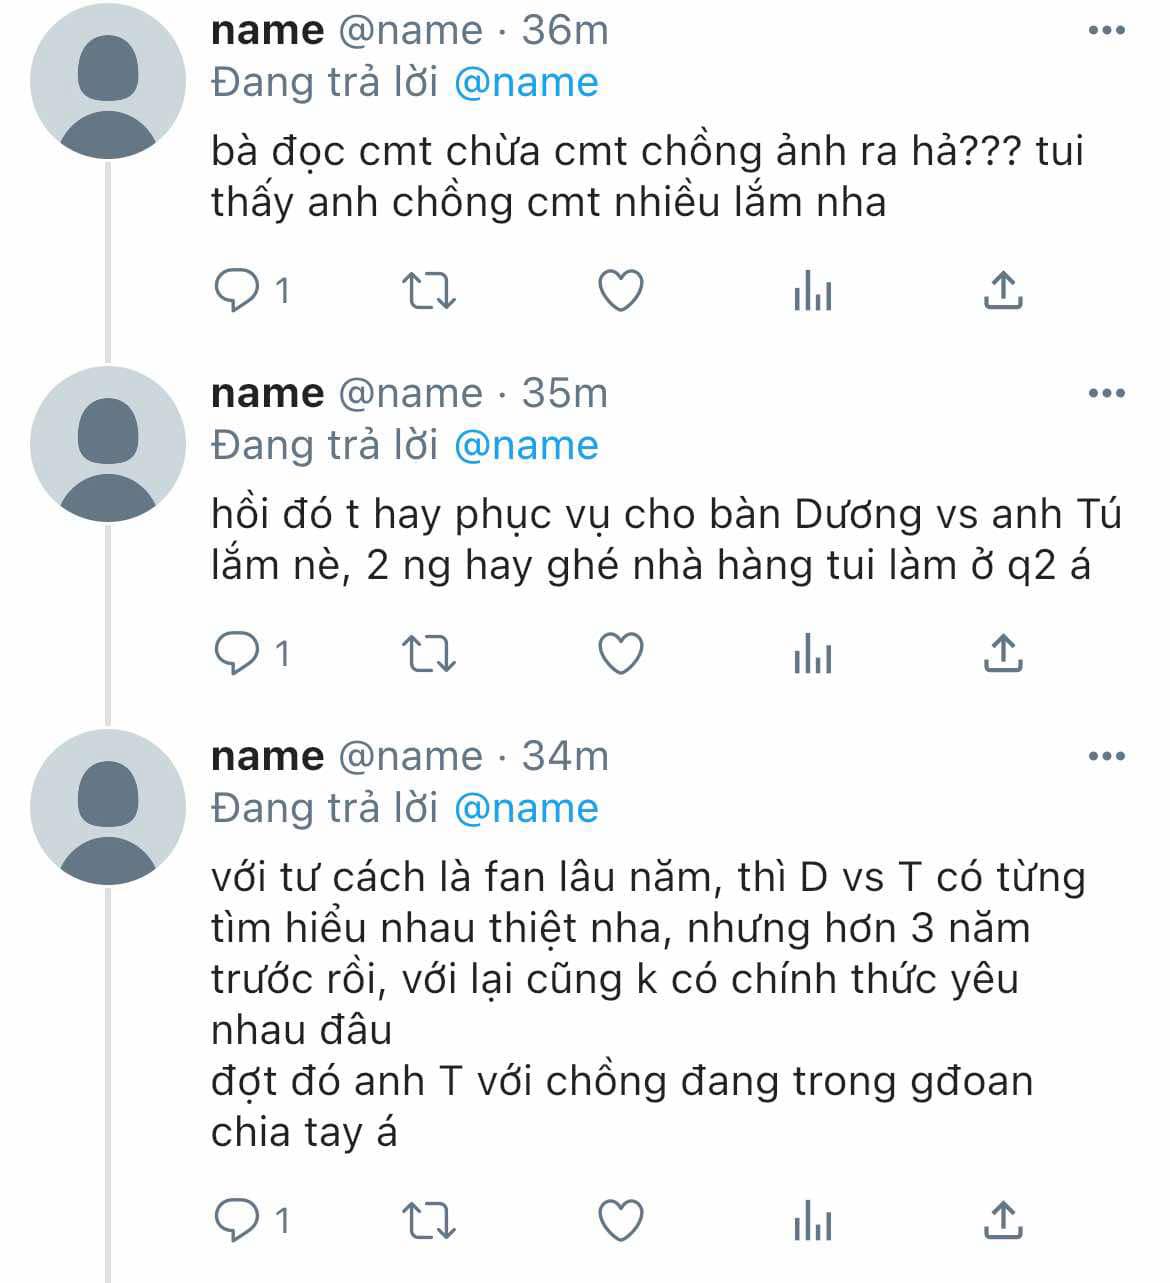Like the 34m tweet about fan lâu năm
The width and height of the screenshot is (1170, 1283).
click(620, 1221)
